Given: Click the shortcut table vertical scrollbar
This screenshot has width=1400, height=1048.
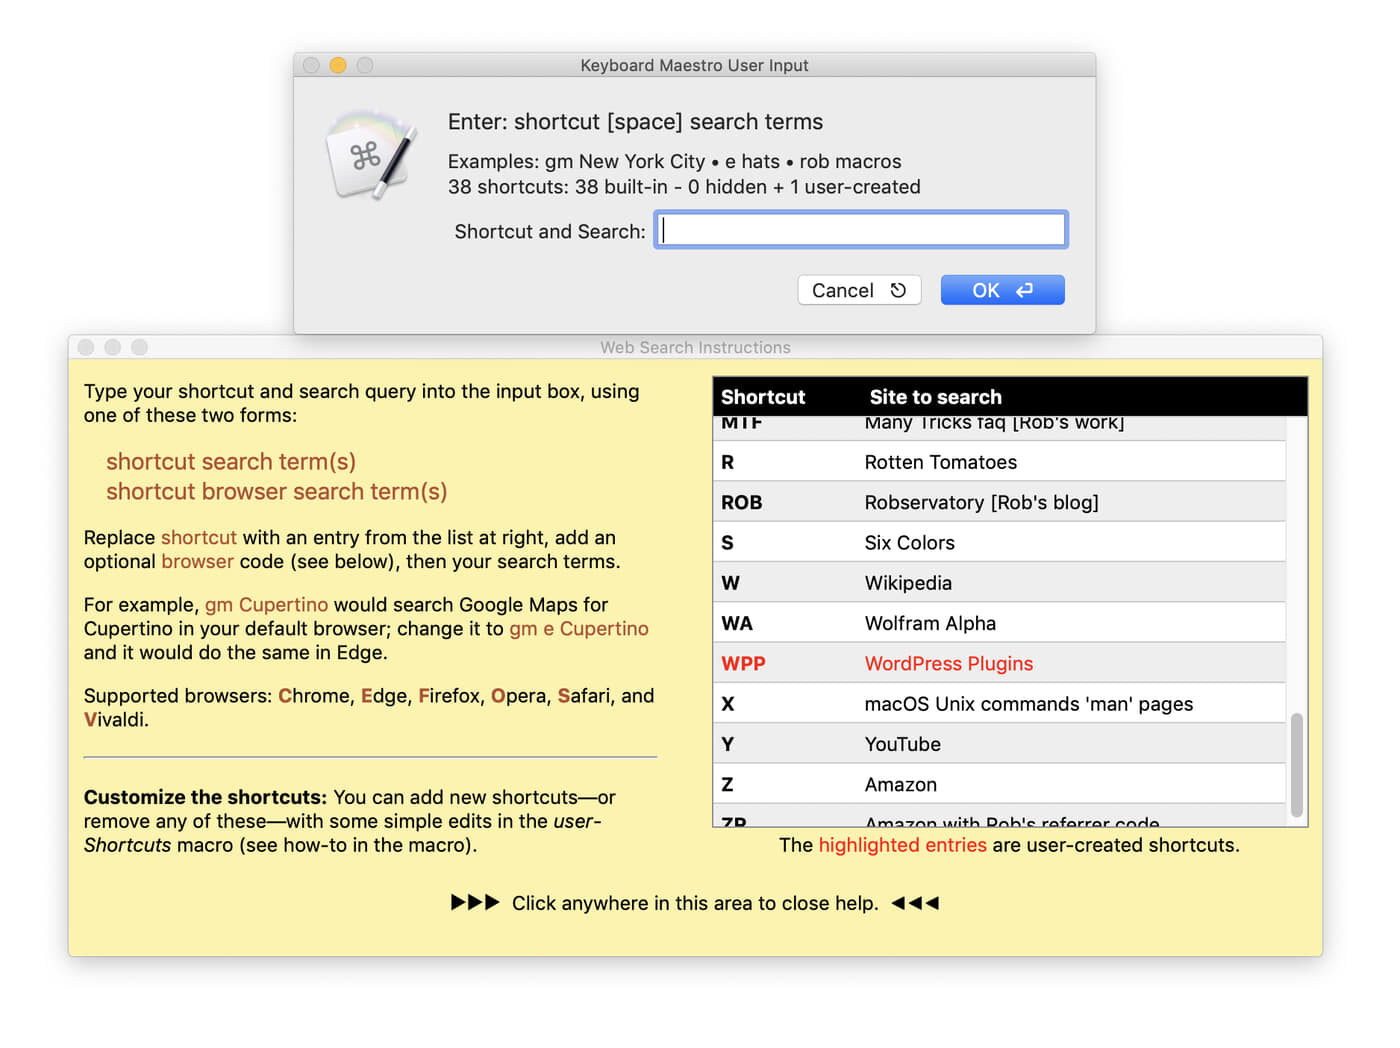Looking at the screenshot, I should (1296, 765).
